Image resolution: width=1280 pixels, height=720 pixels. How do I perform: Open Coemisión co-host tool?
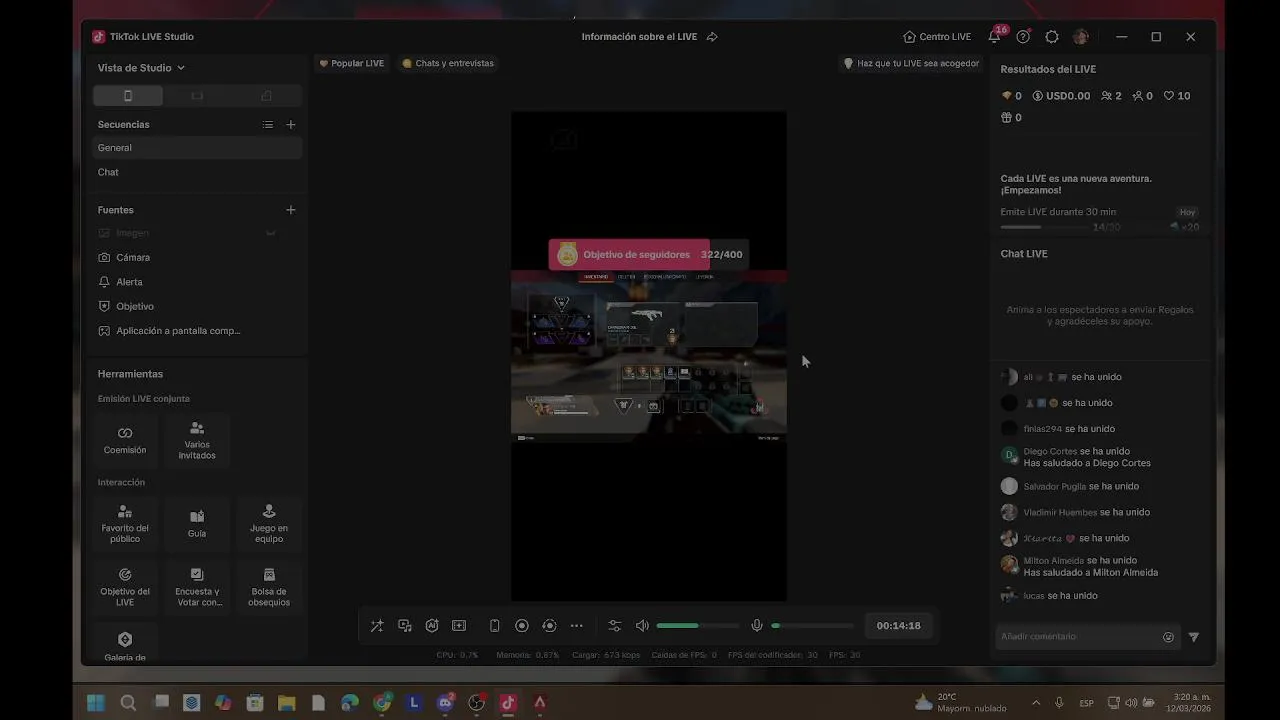click(x=125, y=440)
